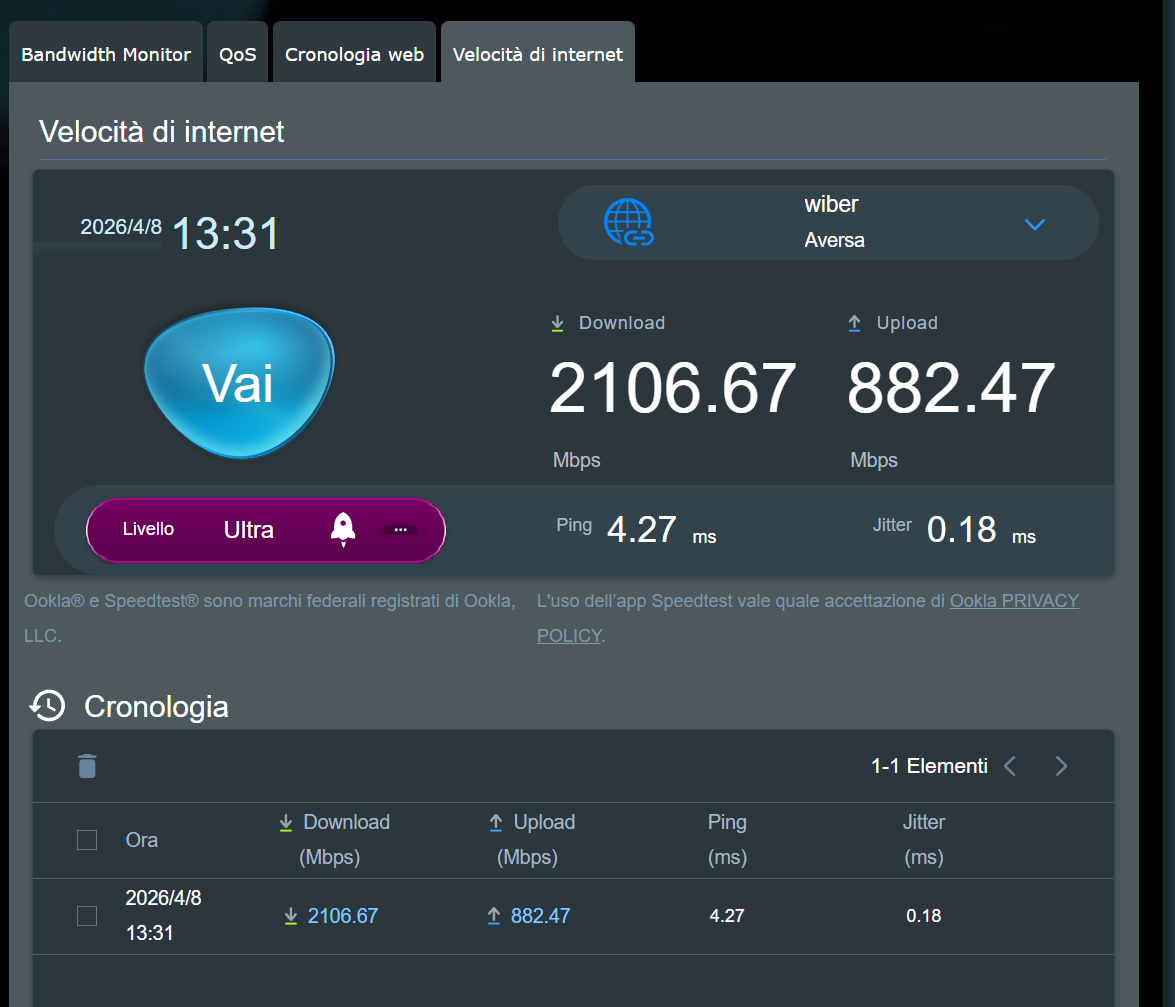The width and height of the screenshot is (1175, 1007).
Task: Click the Ping 4.27 ms result value
Action: click(x=641, y=529)
